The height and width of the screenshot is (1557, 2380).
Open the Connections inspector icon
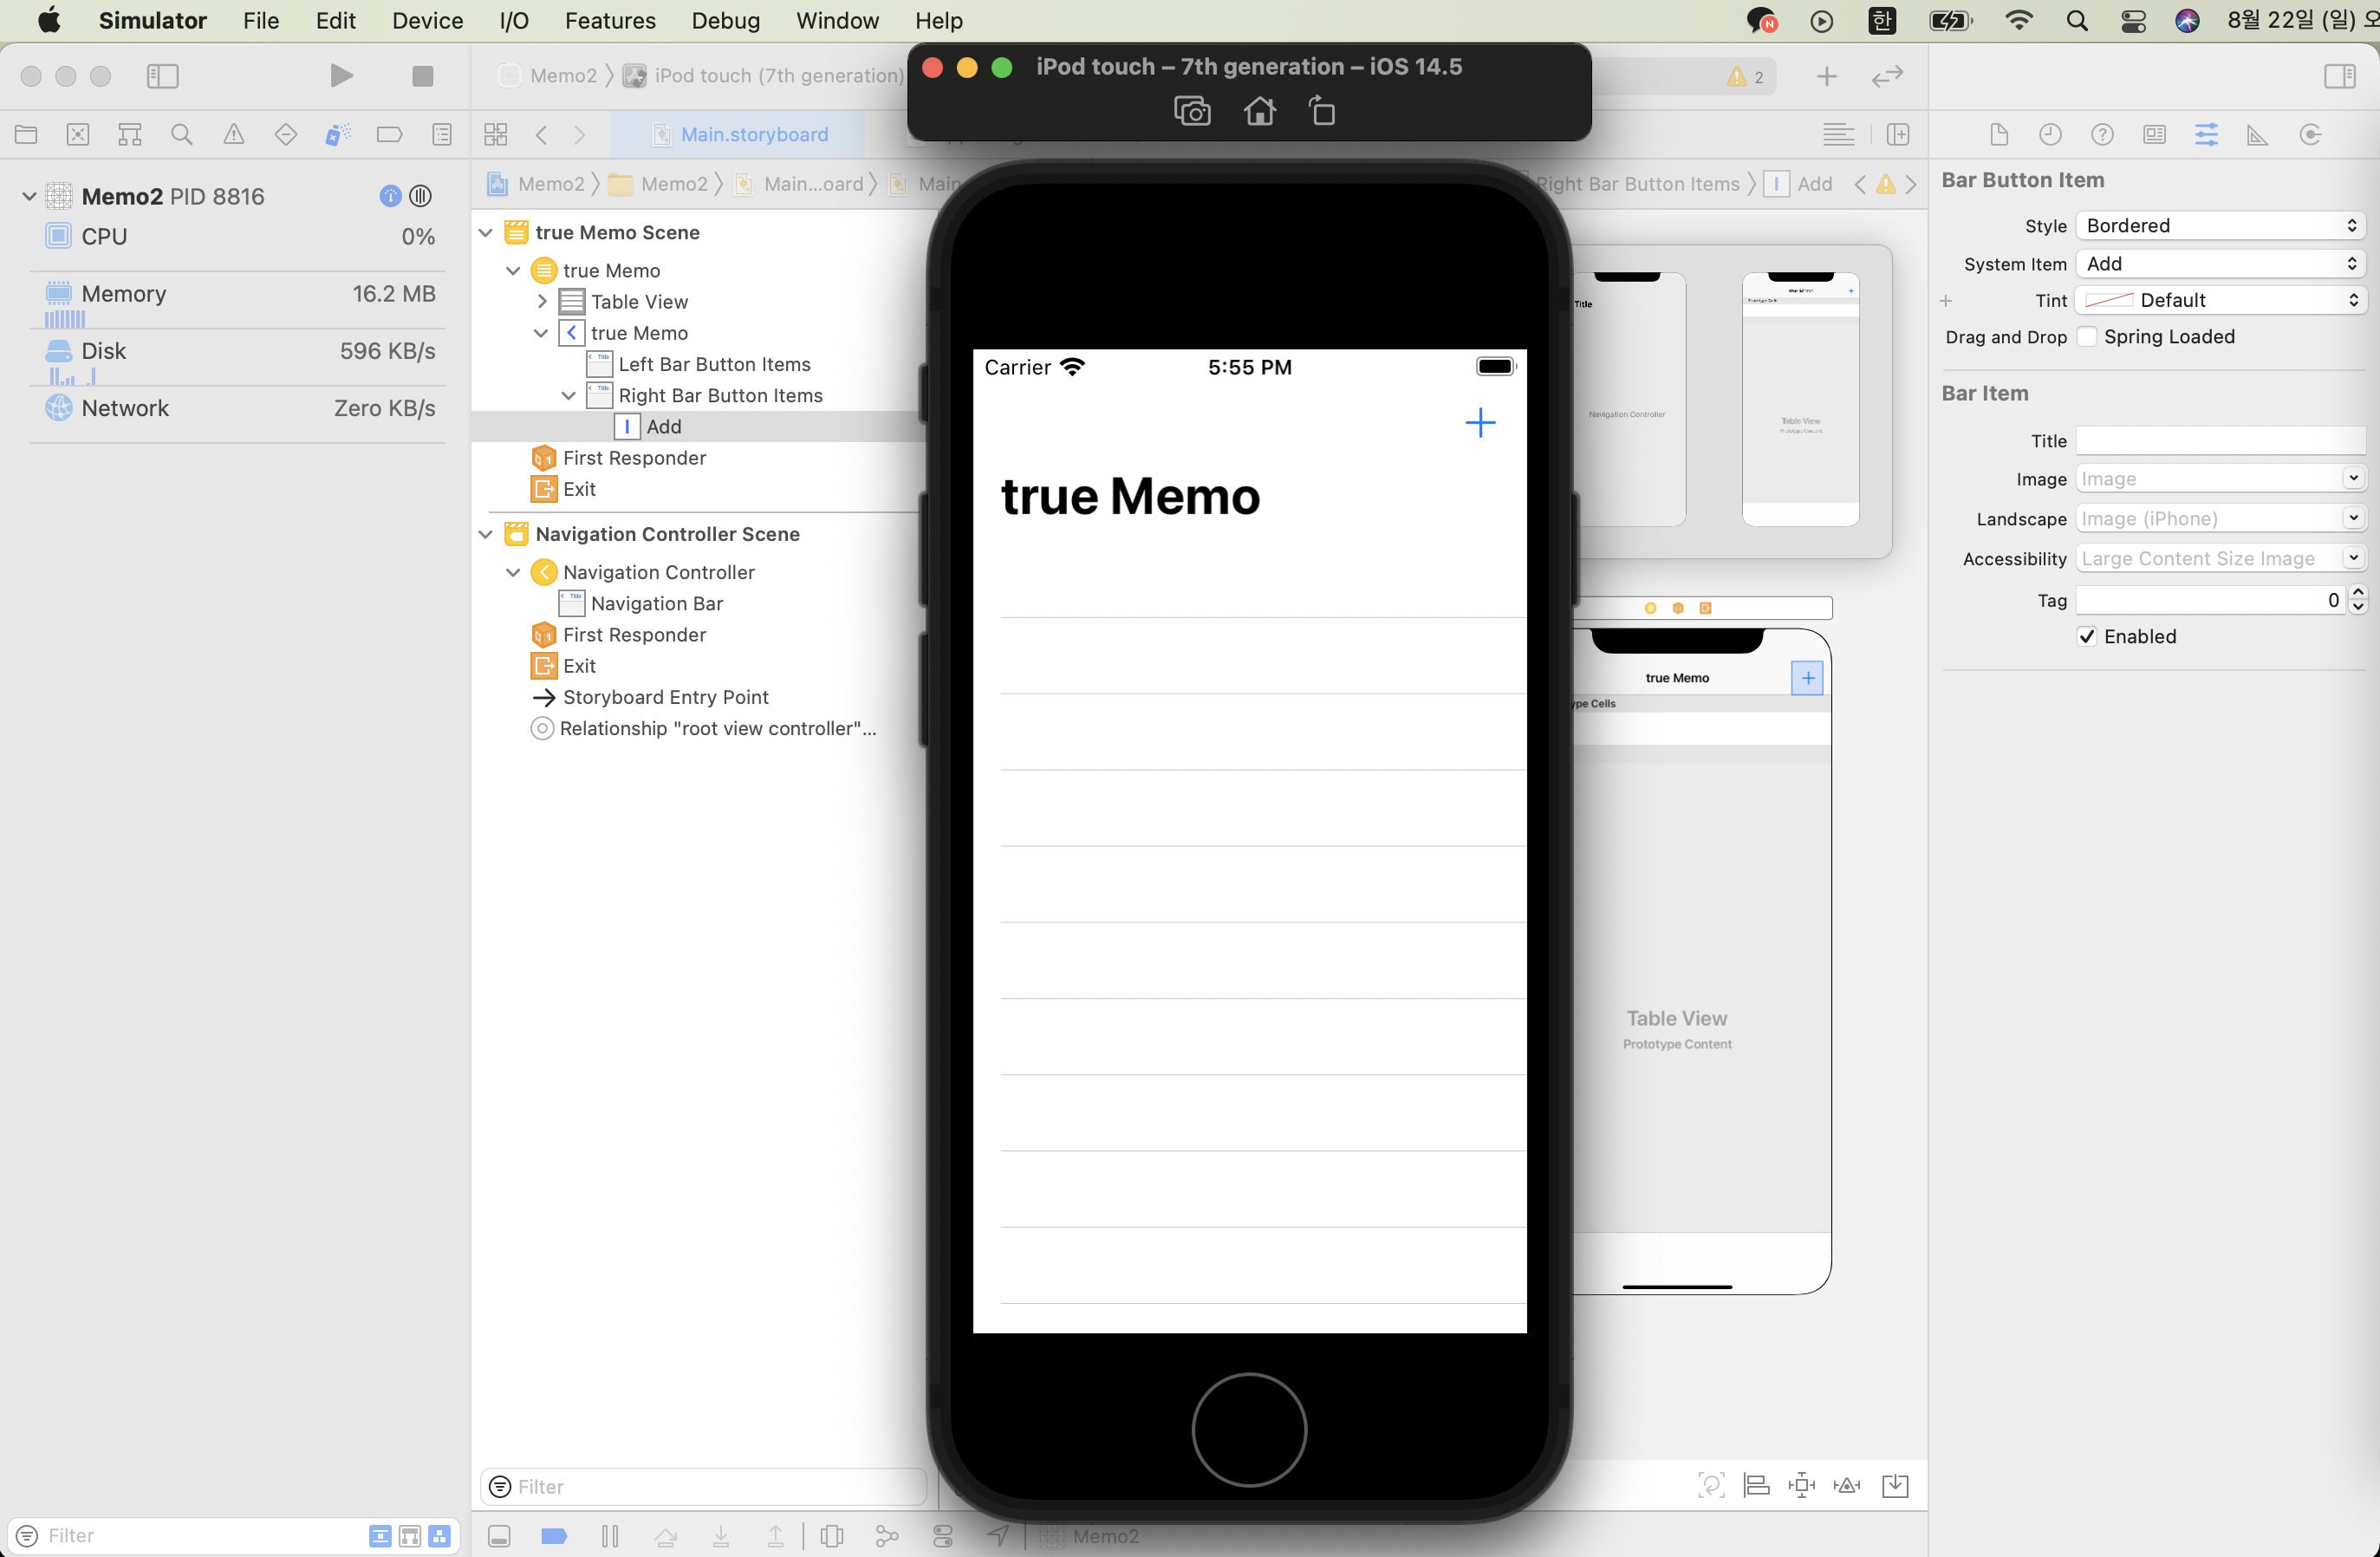point(2310,134)
